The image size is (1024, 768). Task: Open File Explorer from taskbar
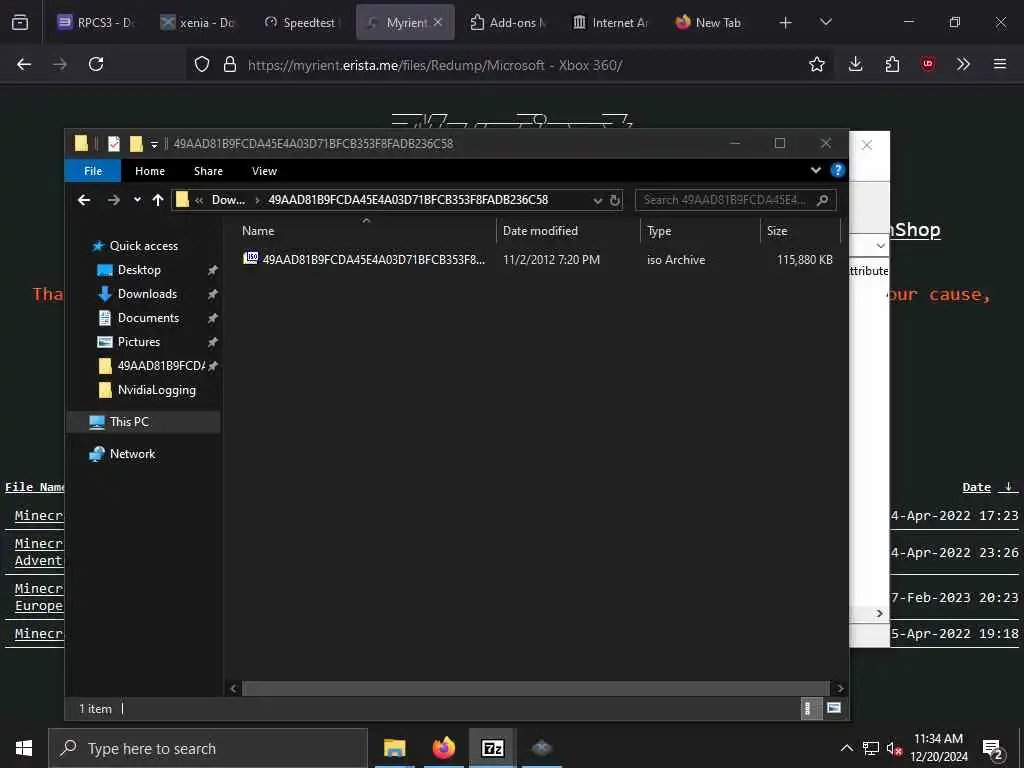point(394,748)
